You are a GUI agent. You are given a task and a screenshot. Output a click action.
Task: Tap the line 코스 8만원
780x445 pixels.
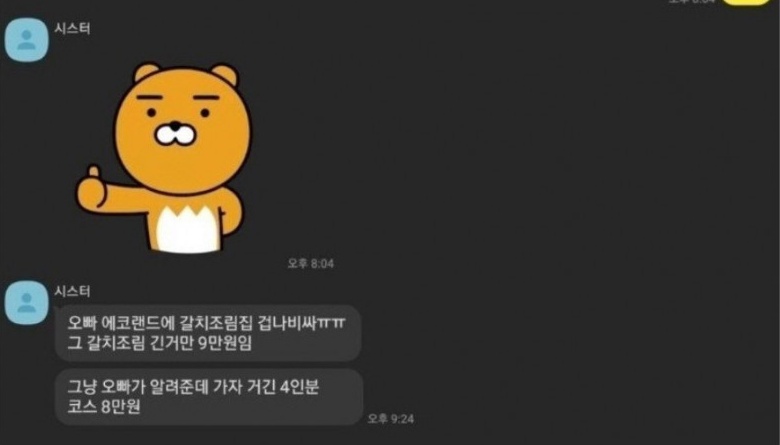coord(104,407)
